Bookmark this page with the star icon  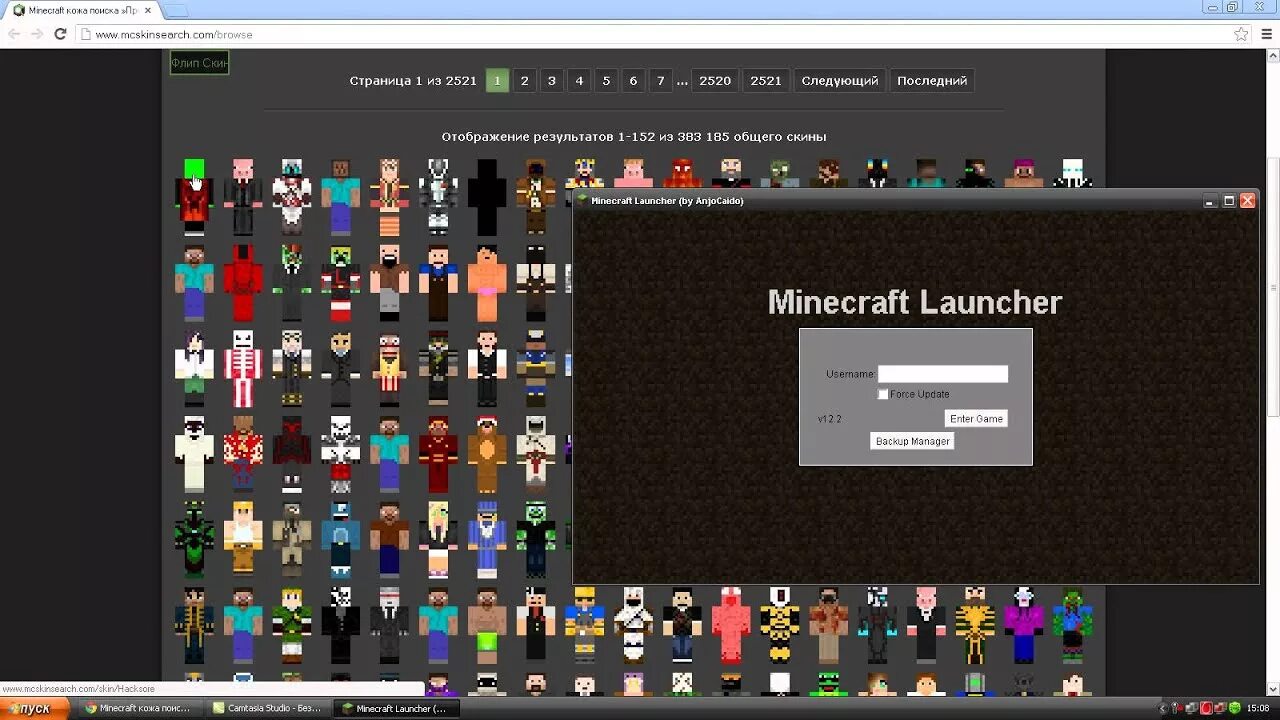(x=1241, y=34)
